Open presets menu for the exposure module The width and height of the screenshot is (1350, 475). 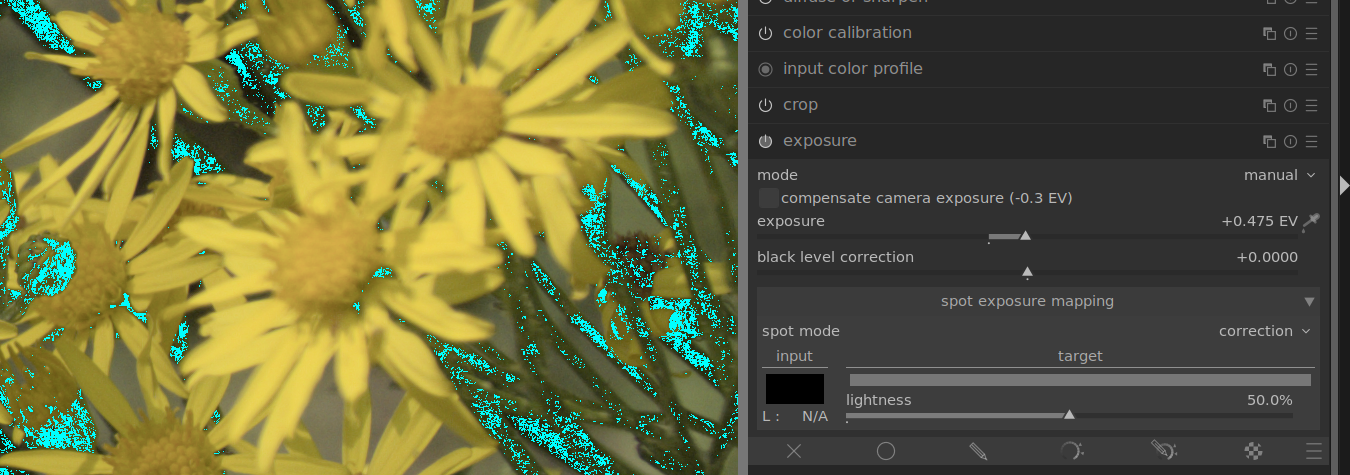[x=1312, y=141]
